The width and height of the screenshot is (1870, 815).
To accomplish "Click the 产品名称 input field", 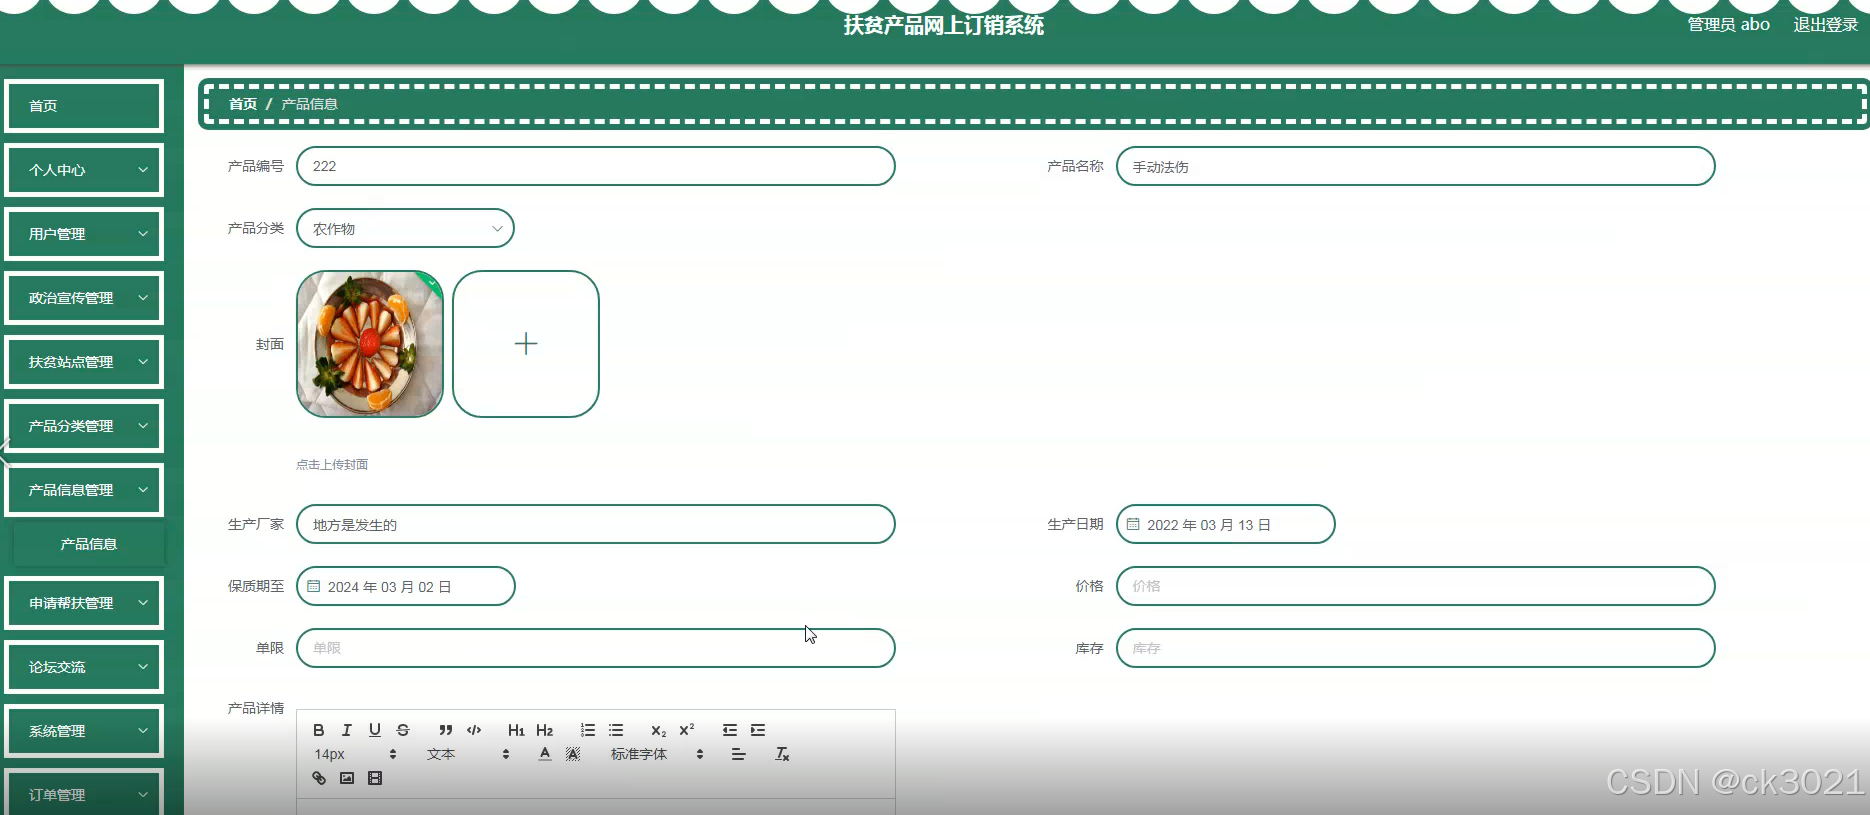I will coord(1415,166).
